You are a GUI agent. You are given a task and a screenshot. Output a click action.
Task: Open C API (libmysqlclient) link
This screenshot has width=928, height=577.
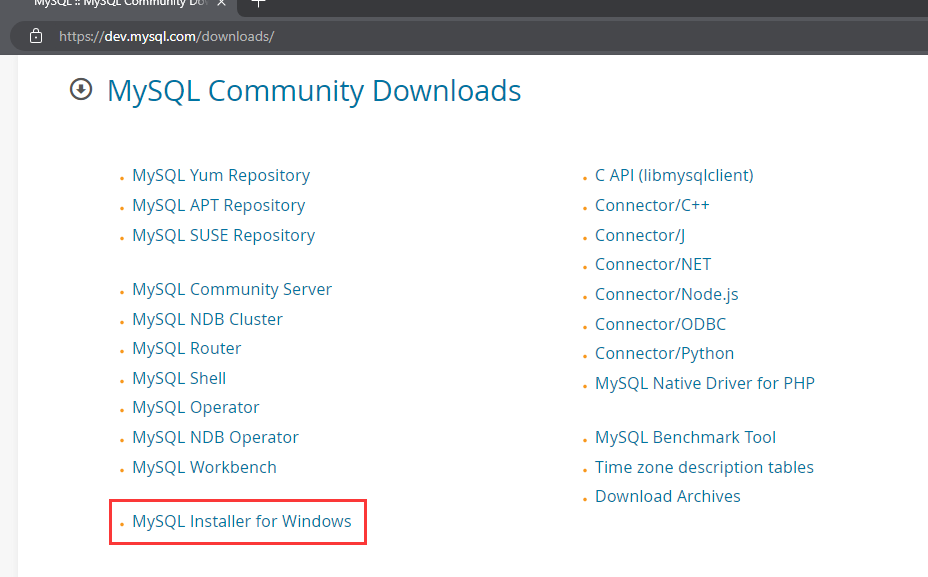tap(673, 175)
